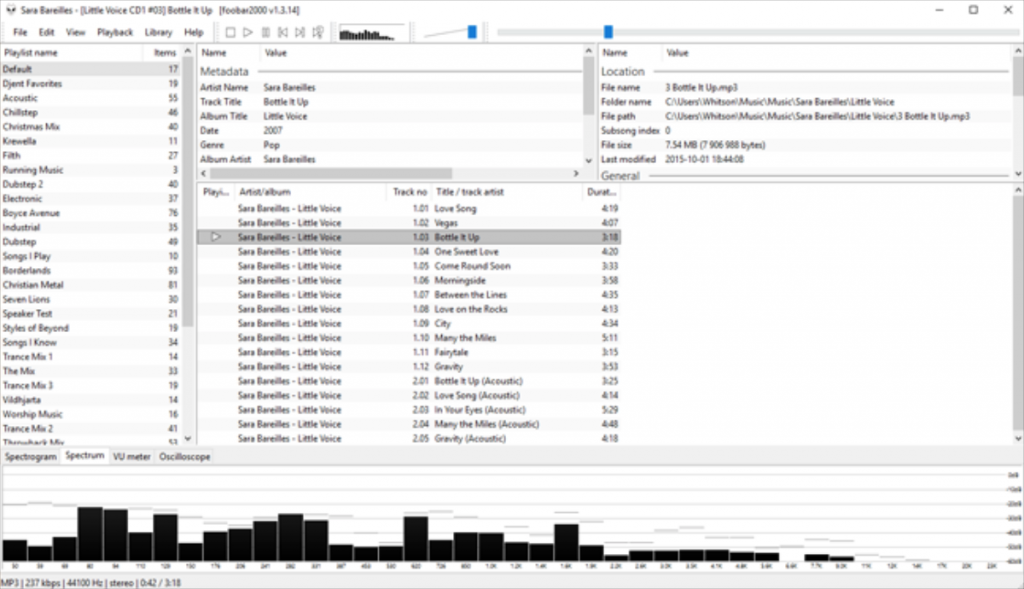Open the Library menu
1024x589 pixels.
pos(158,32)
